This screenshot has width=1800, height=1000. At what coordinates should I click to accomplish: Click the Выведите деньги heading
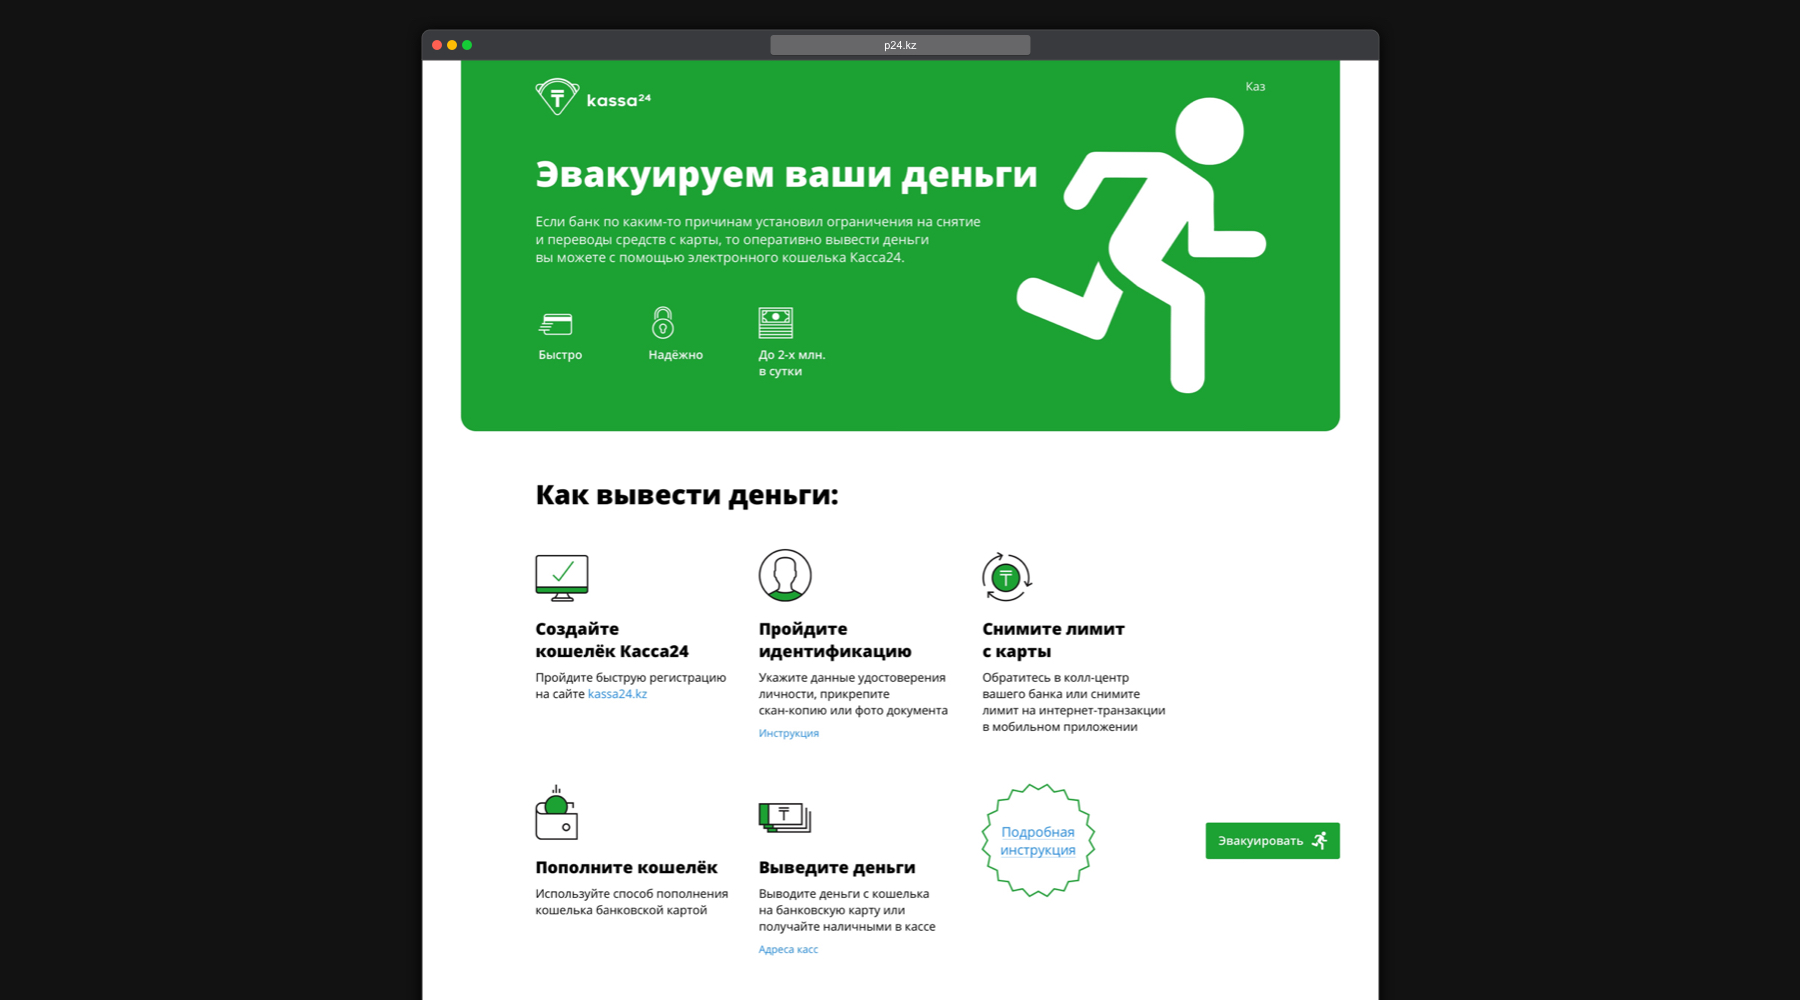point(837,867)
